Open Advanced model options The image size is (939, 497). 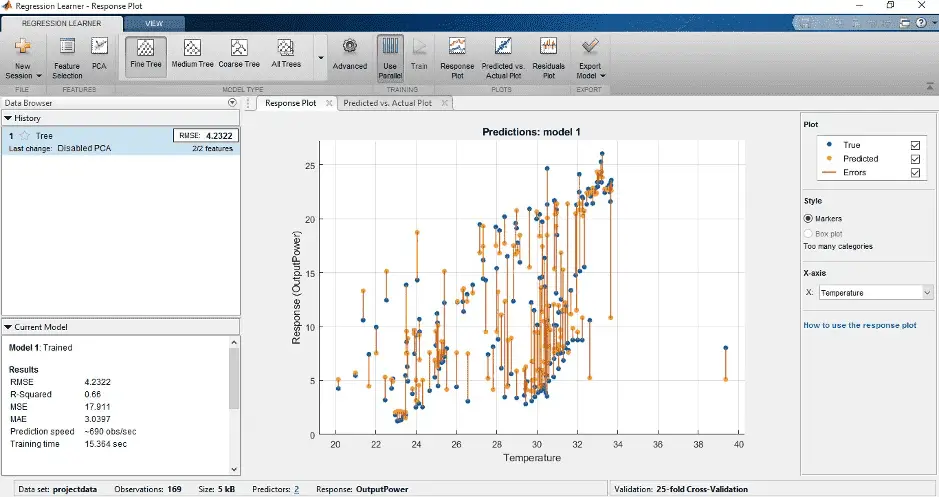350,55
